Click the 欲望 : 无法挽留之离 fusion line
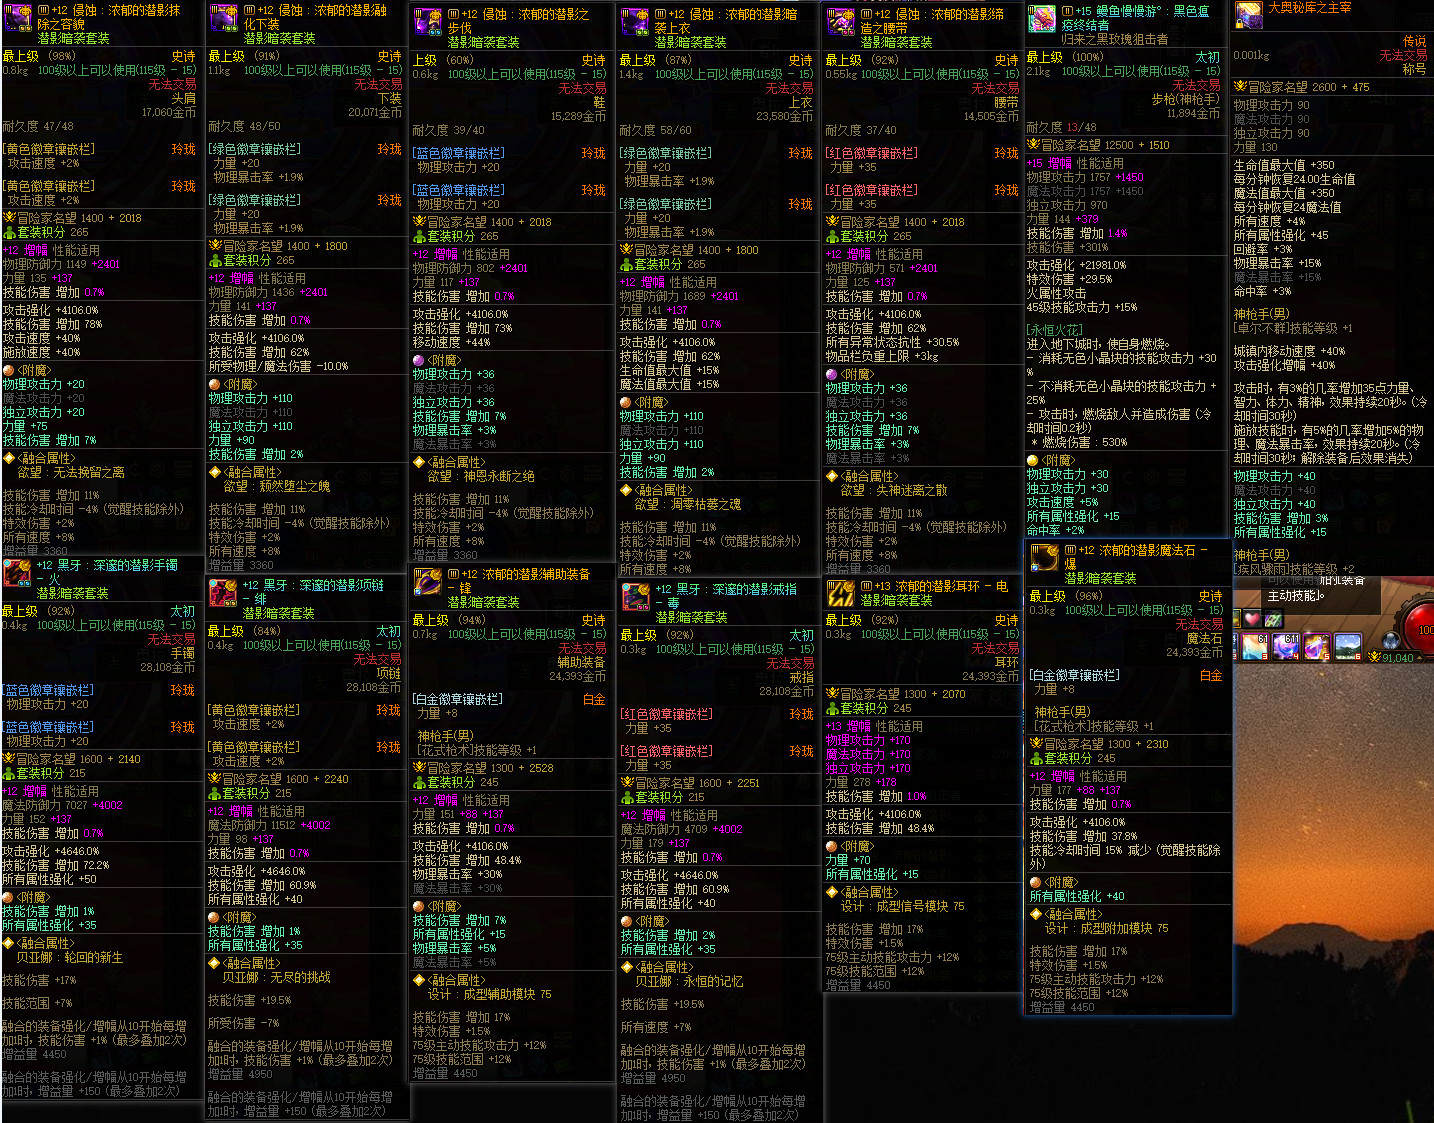The height and width of the screenshot is (1123, 1434). [71, 473]
